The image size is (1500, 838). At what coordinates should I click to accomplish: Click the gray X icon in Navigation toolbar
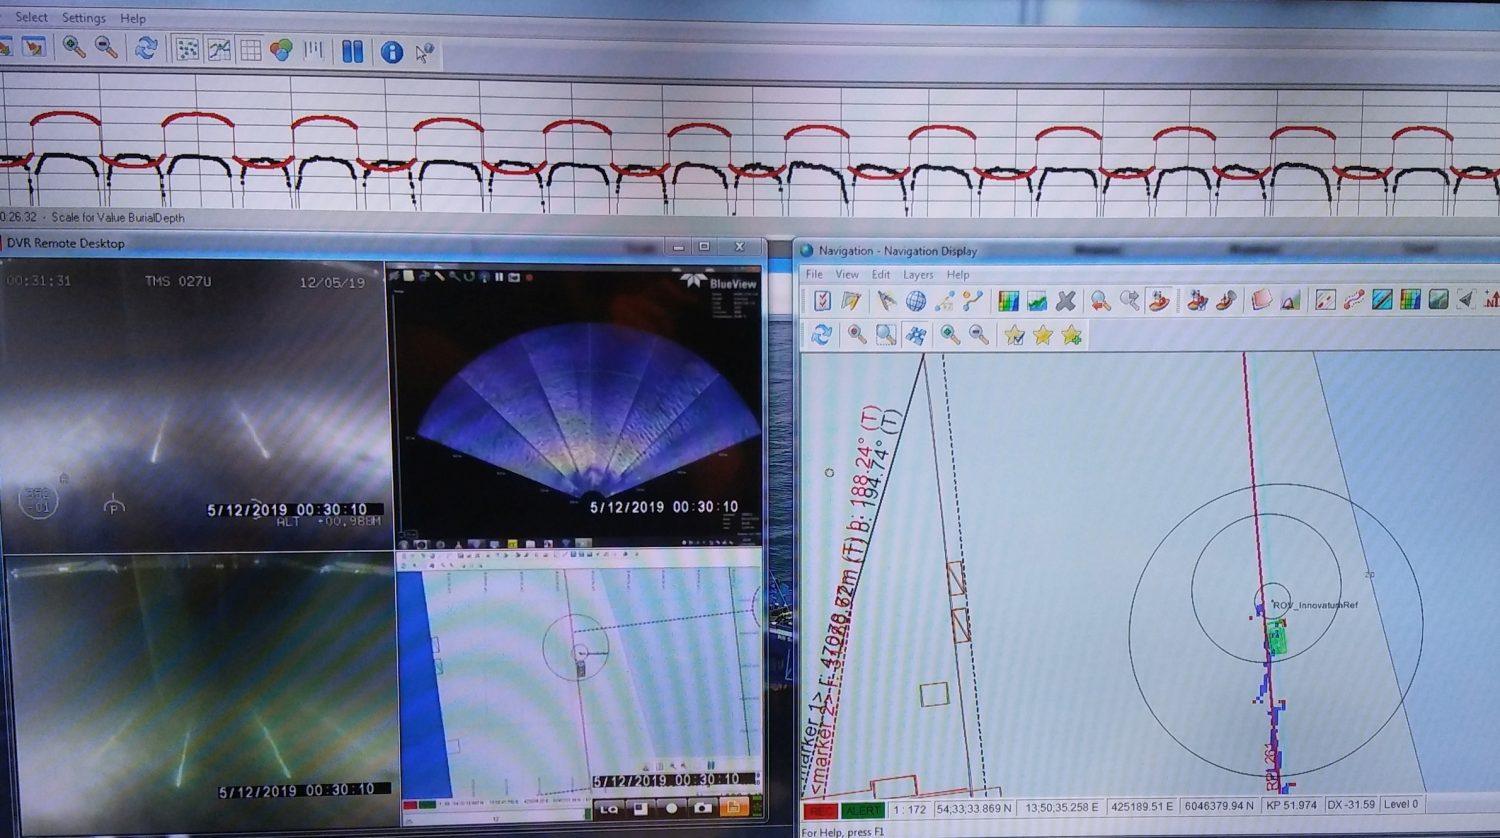(x=1066, y=300)
